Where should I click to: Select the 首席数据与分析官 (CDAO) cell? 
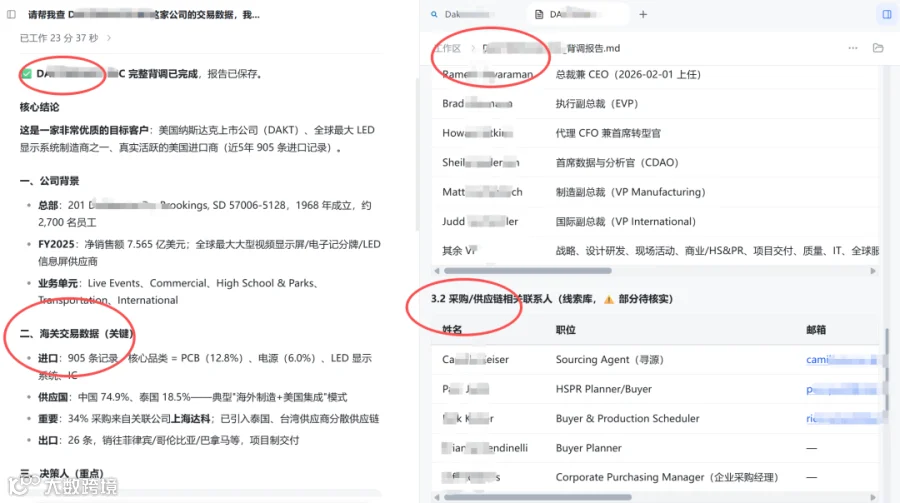[x=617, y=162]
